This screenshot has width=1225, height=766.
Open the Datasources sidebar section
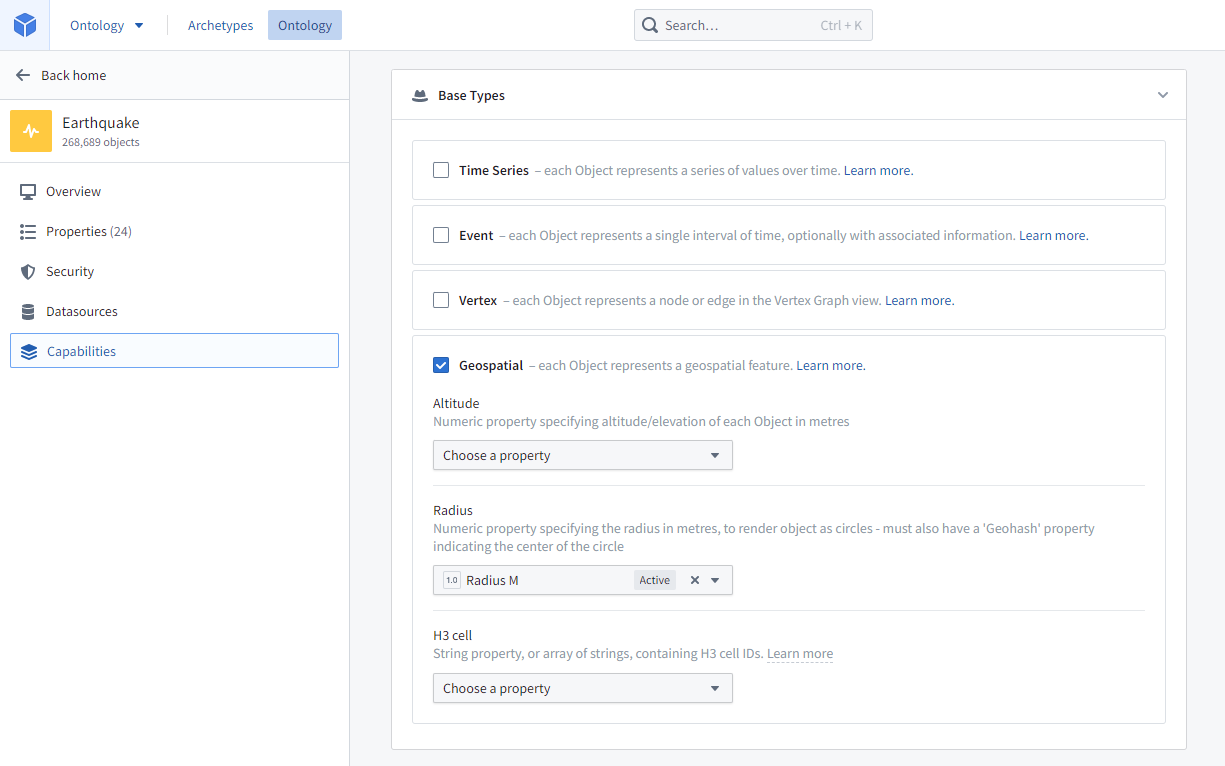(x=174, y=311)
